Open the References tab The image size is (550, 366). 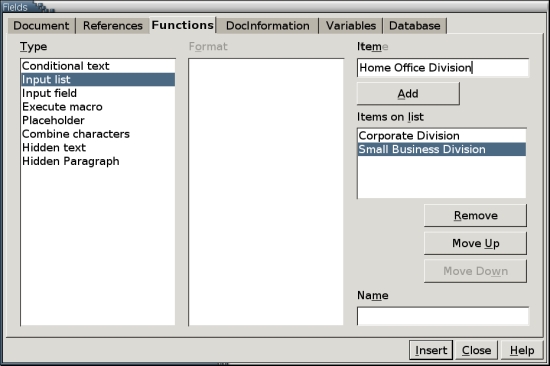point(113,26)
